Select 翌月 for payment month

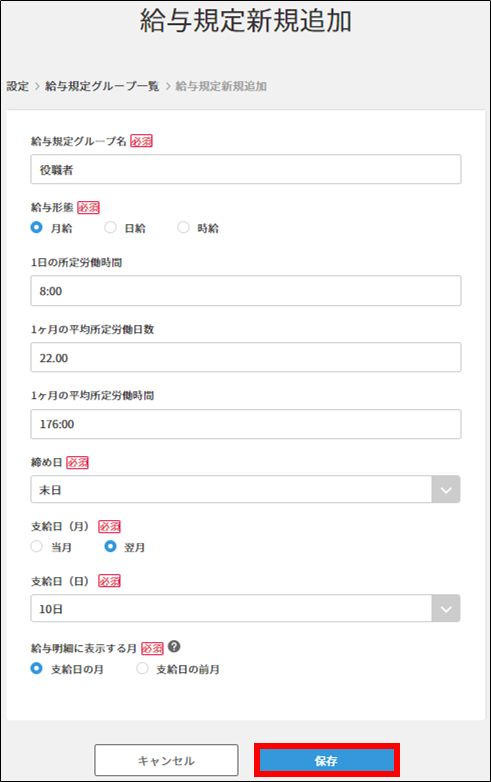[110, 547]
